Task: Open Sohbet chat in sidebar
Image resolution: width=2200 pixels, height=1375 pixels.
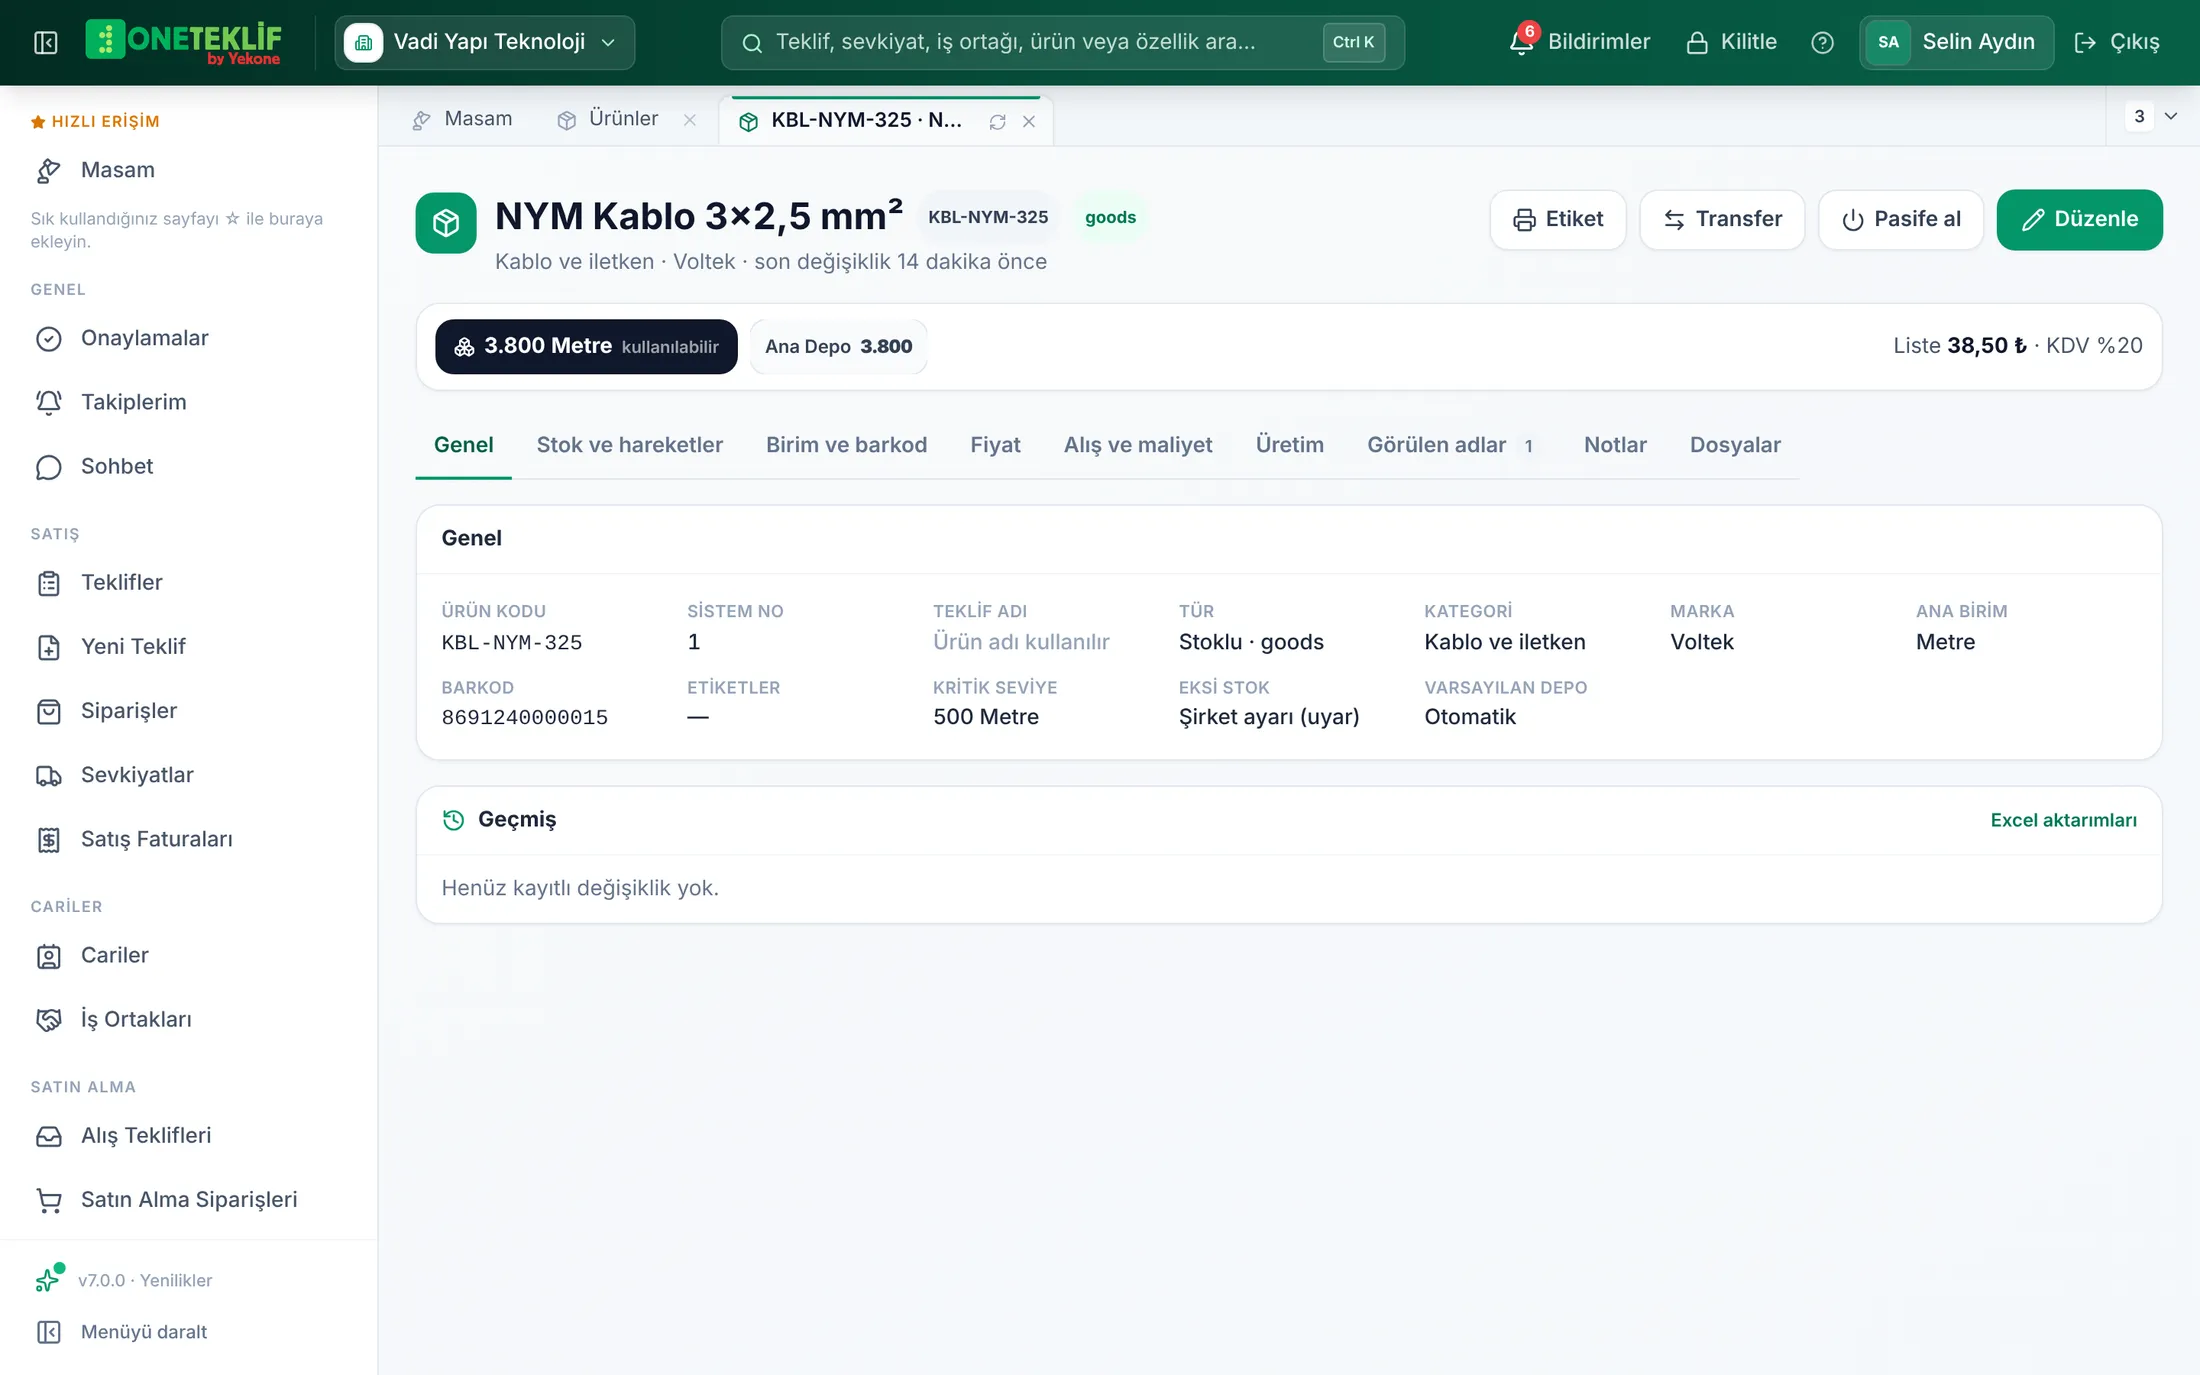Action: pyautogui.click(x=189, y=466)
